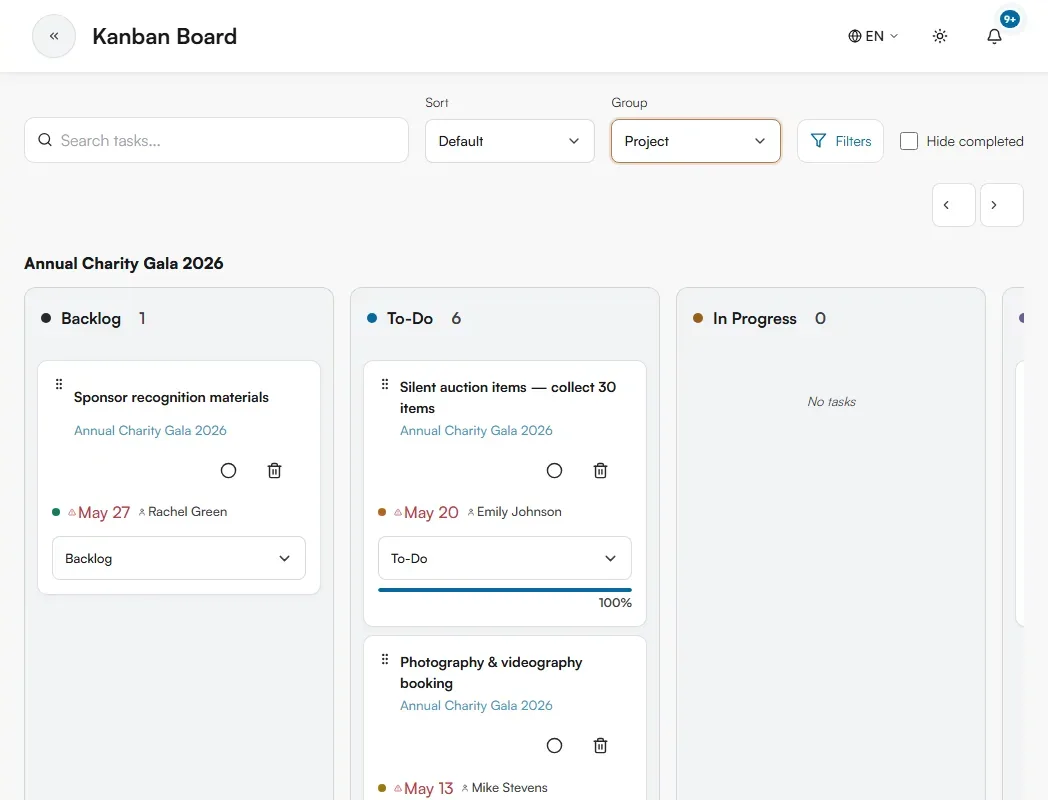Click orange priority dot on Silent auction card

click(382, 513)
